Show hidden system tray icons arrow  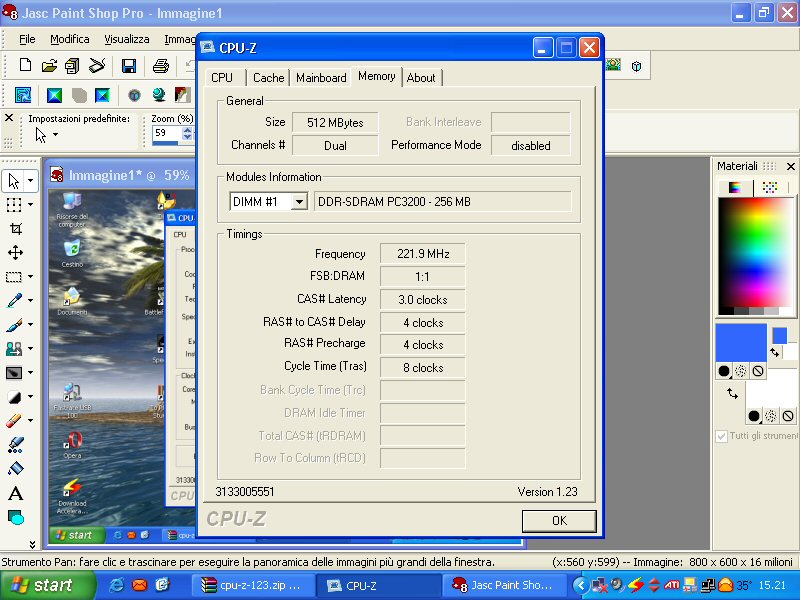tap(580, 585)
